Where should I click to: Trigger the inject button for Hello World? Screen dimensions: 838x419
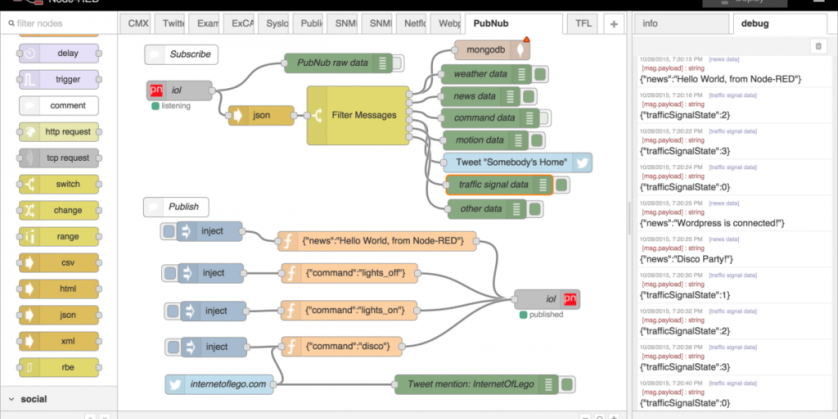click(169, 231)
